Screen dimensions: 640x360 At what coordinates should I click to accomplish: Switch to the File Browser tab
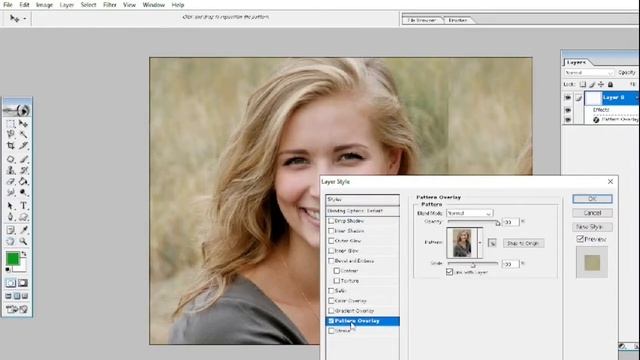(422, 20)
